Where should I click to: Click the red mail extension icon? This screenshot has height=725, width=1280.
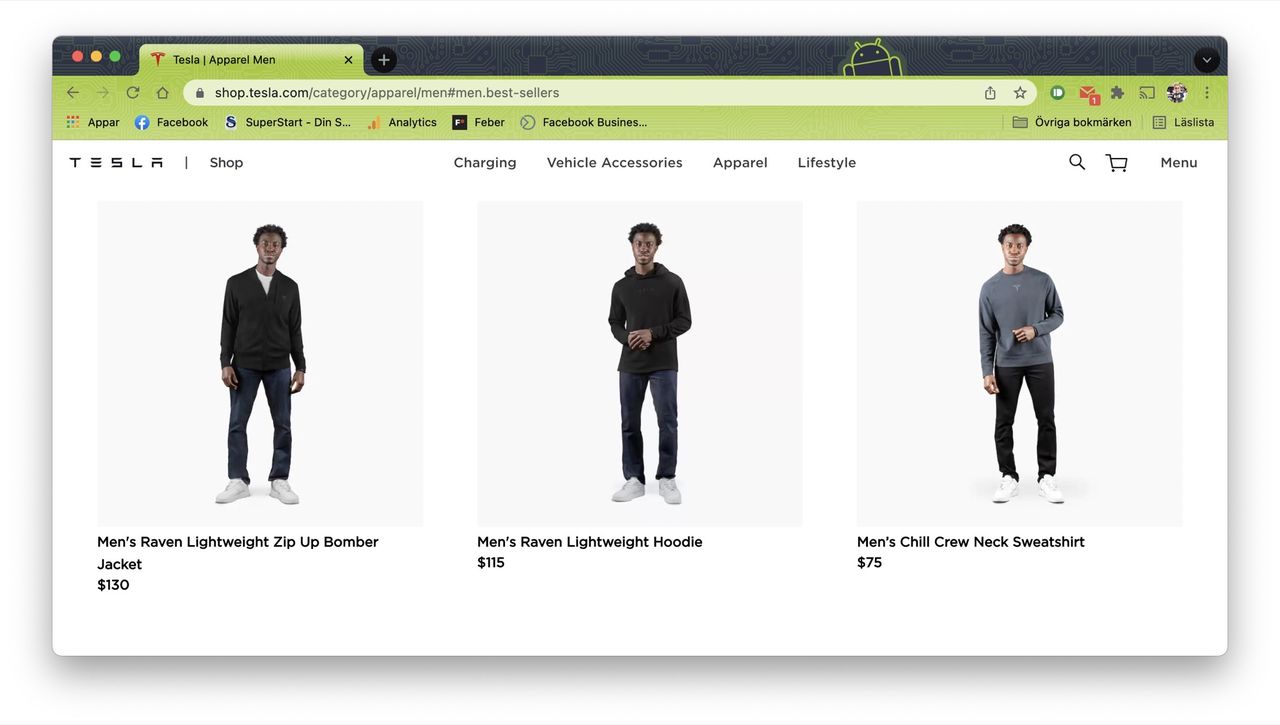[x=1088, y=93]
